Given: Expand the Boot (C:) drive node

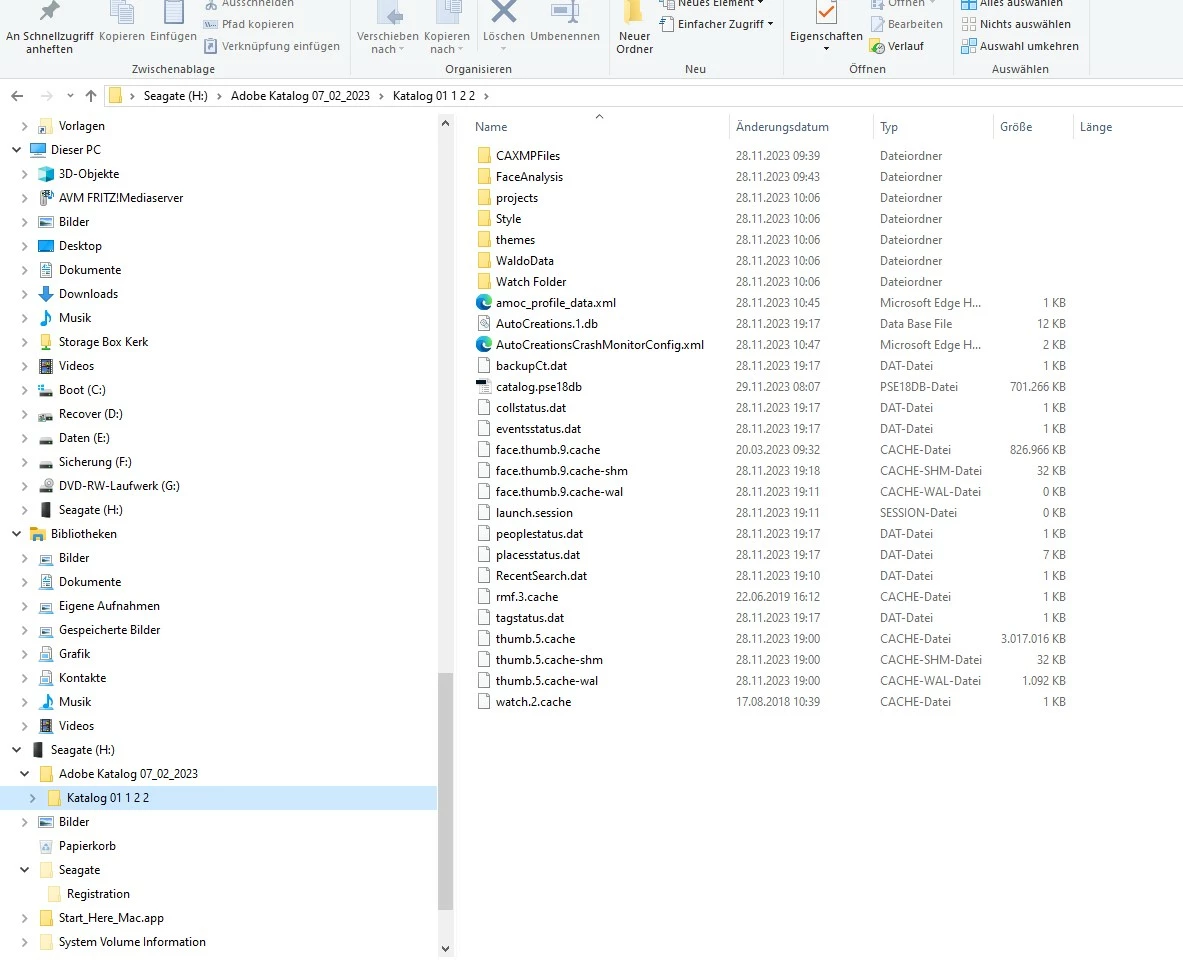Looking at the screenshot, I should (x=24, y=390).
